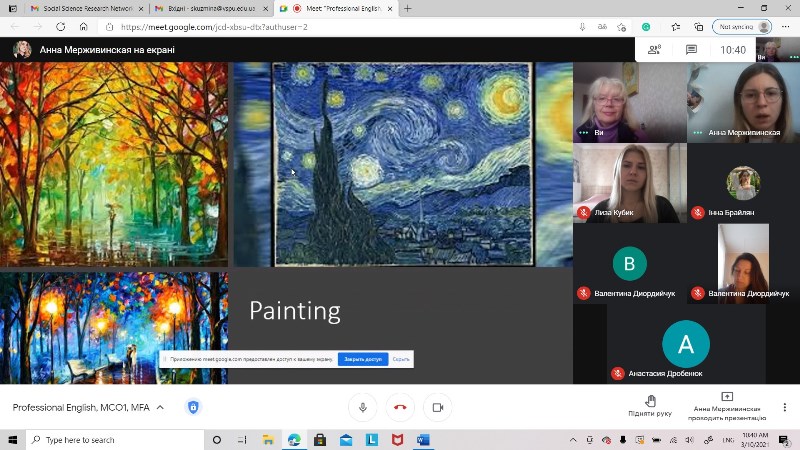The image size is (800, 450).
Task: Open the presentation status by Анна Мерживинская
Action: click(727, 407)
